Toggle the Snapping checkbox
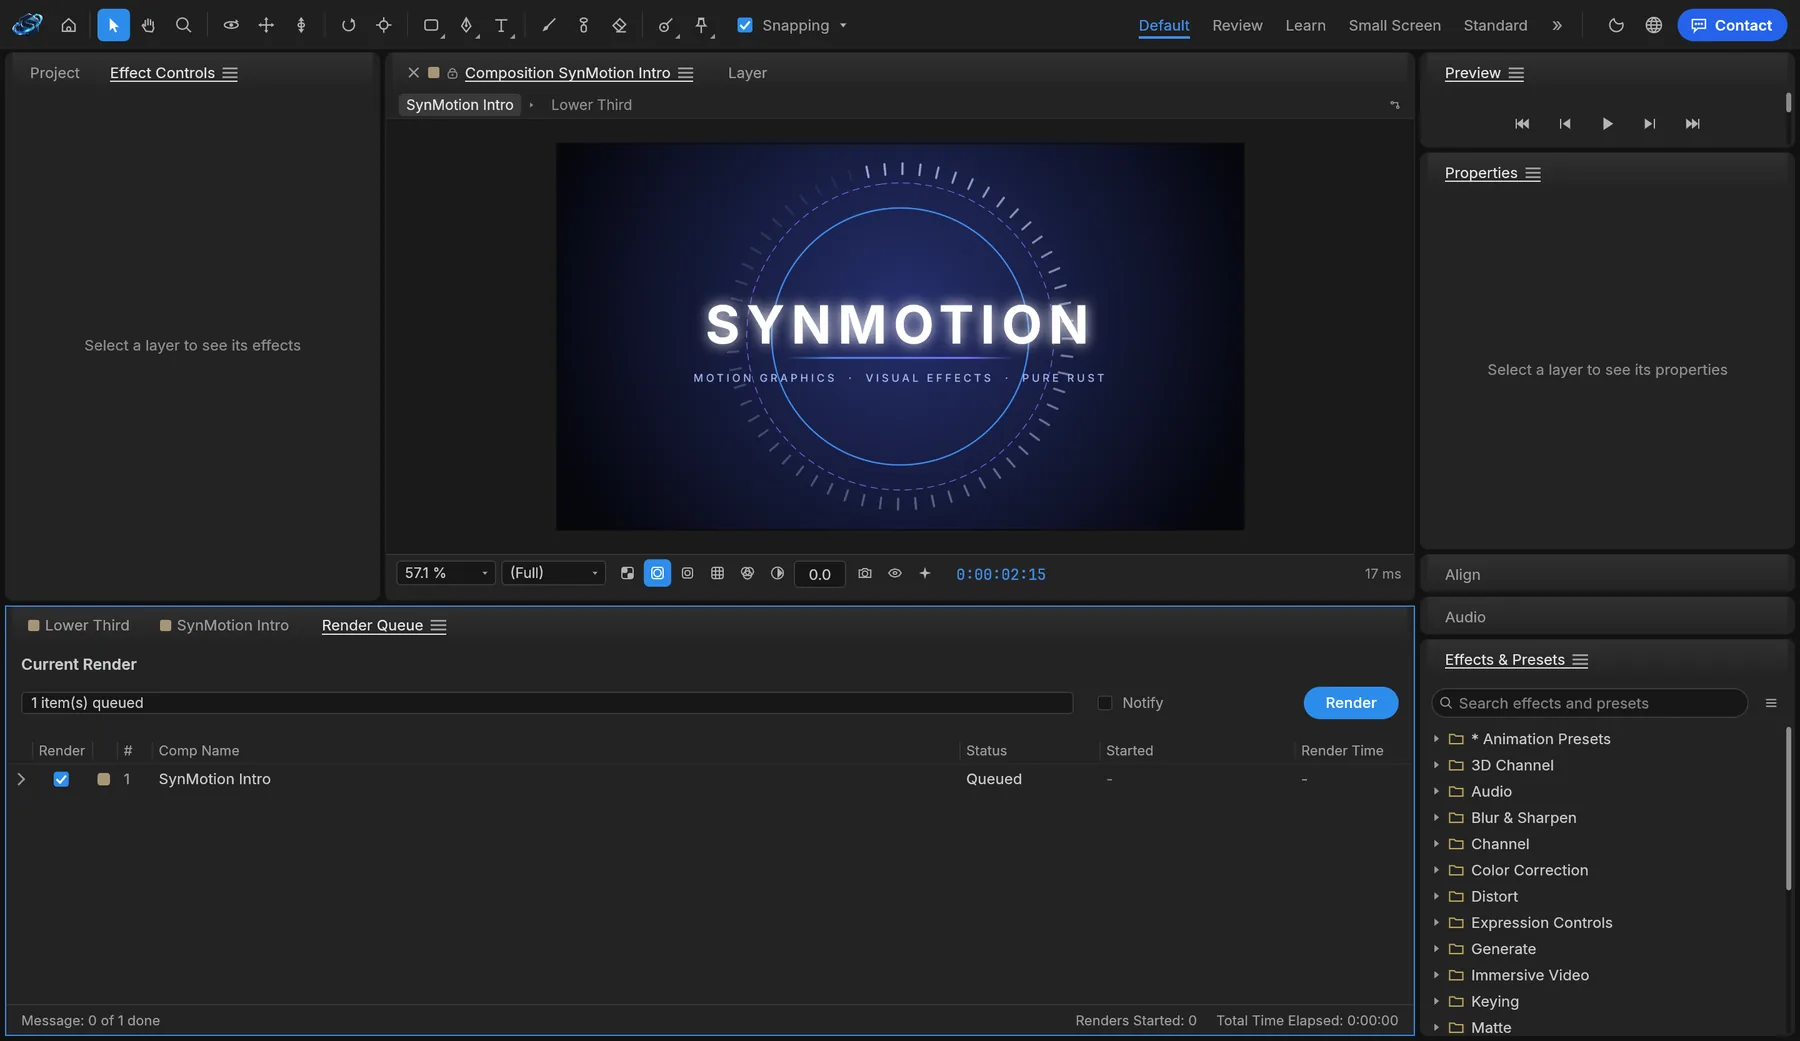The height and width of the screenshot is (1041, 1800). [x=745, y=25]
